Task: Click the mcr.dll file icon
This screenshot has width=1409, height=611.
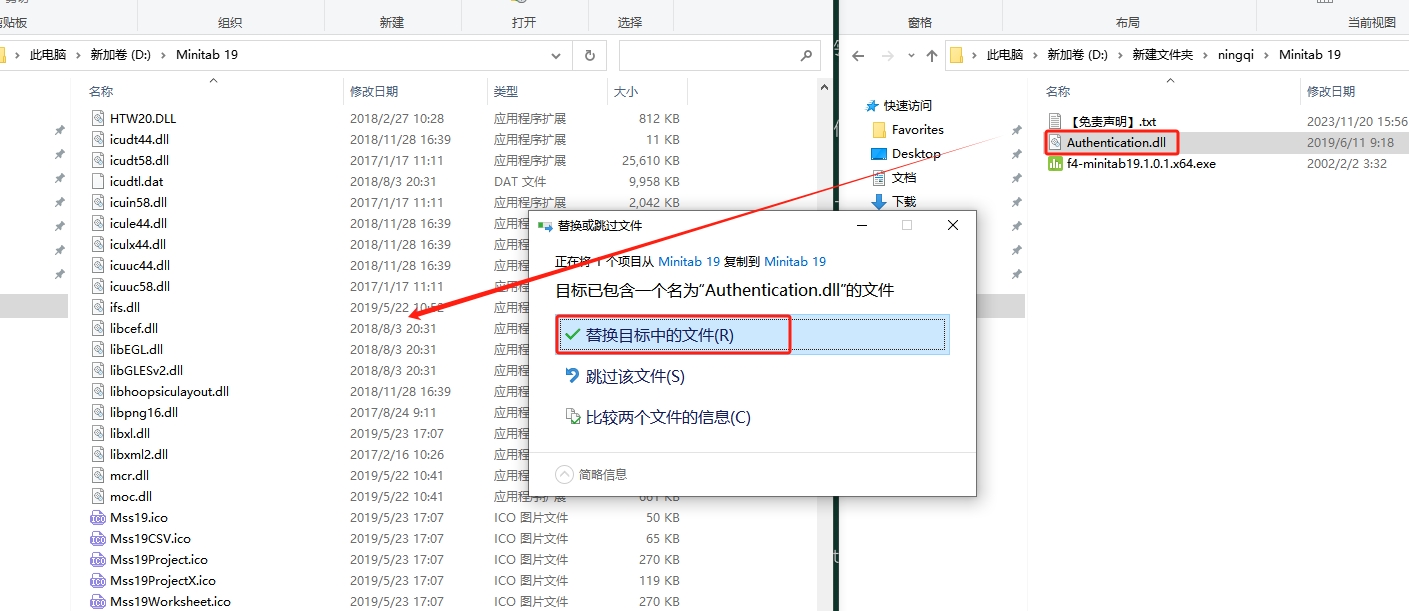Action: (97, 475)
